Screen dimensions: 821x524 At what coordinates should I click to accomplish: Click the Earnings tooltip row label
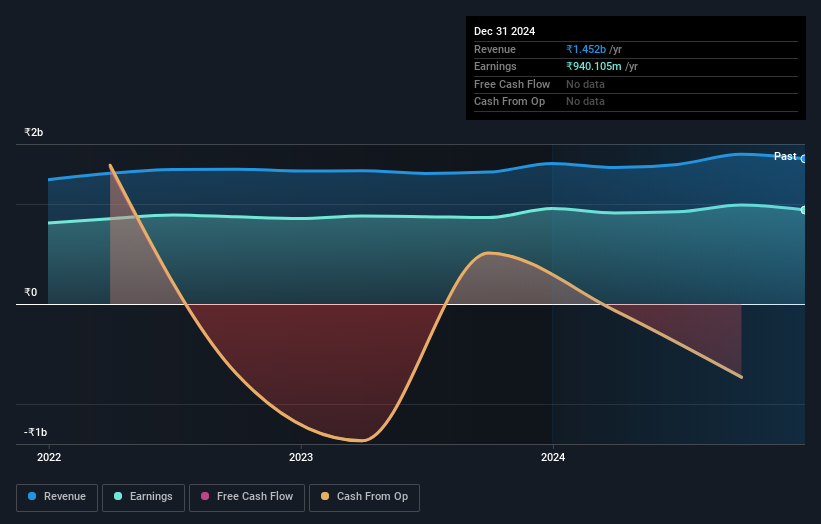495,66
